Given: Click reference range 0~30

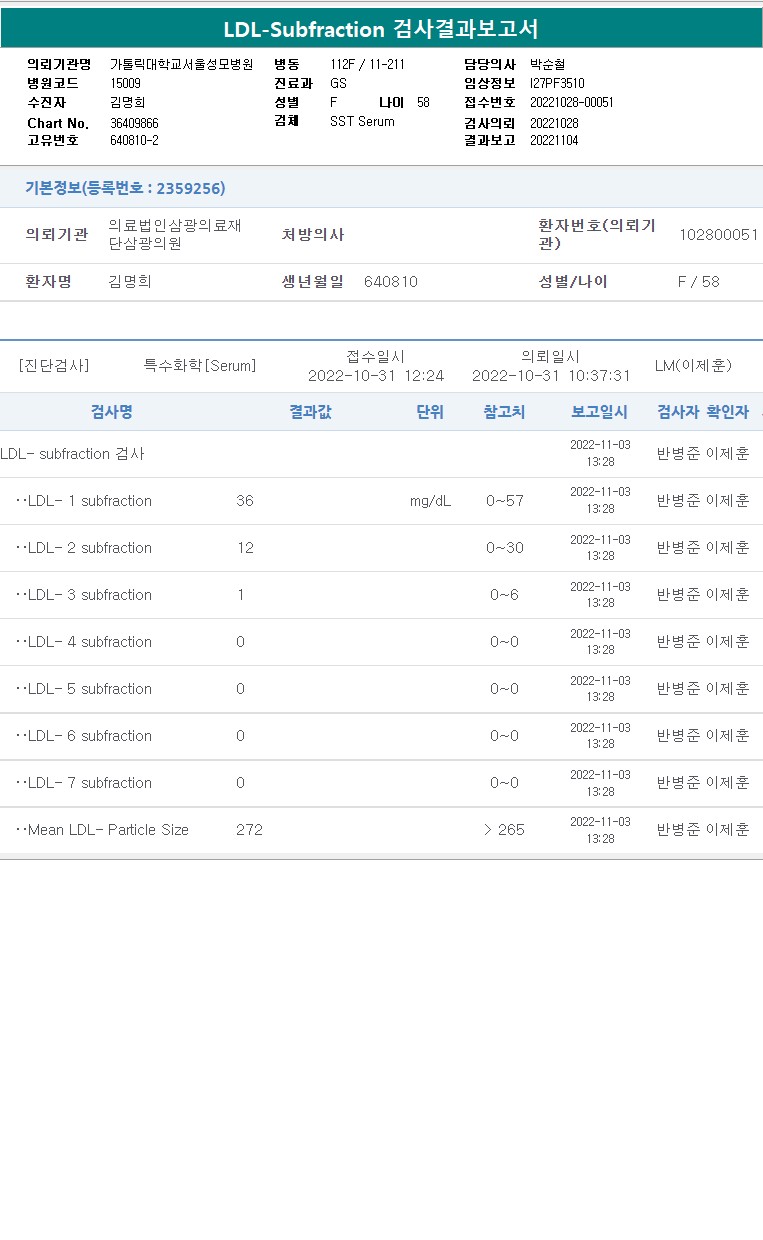Looking at the screenshot, I should point(505,548).
